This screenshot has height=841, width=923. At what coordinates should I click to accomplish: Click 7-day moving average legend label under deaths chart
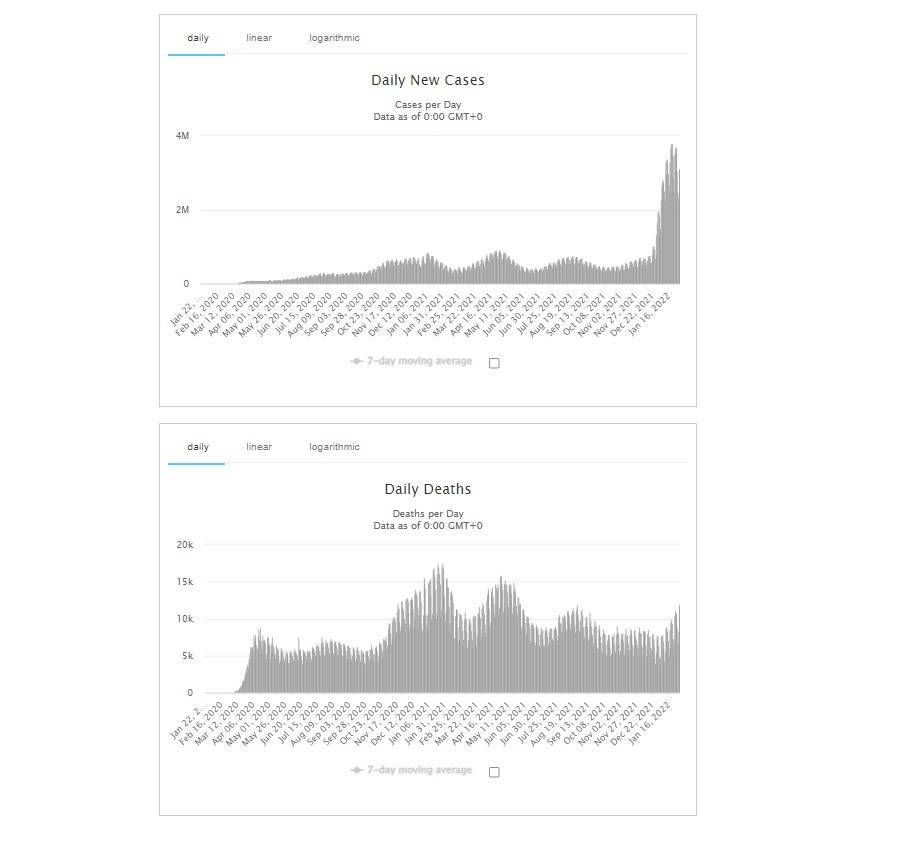click(x=419, y=770)
